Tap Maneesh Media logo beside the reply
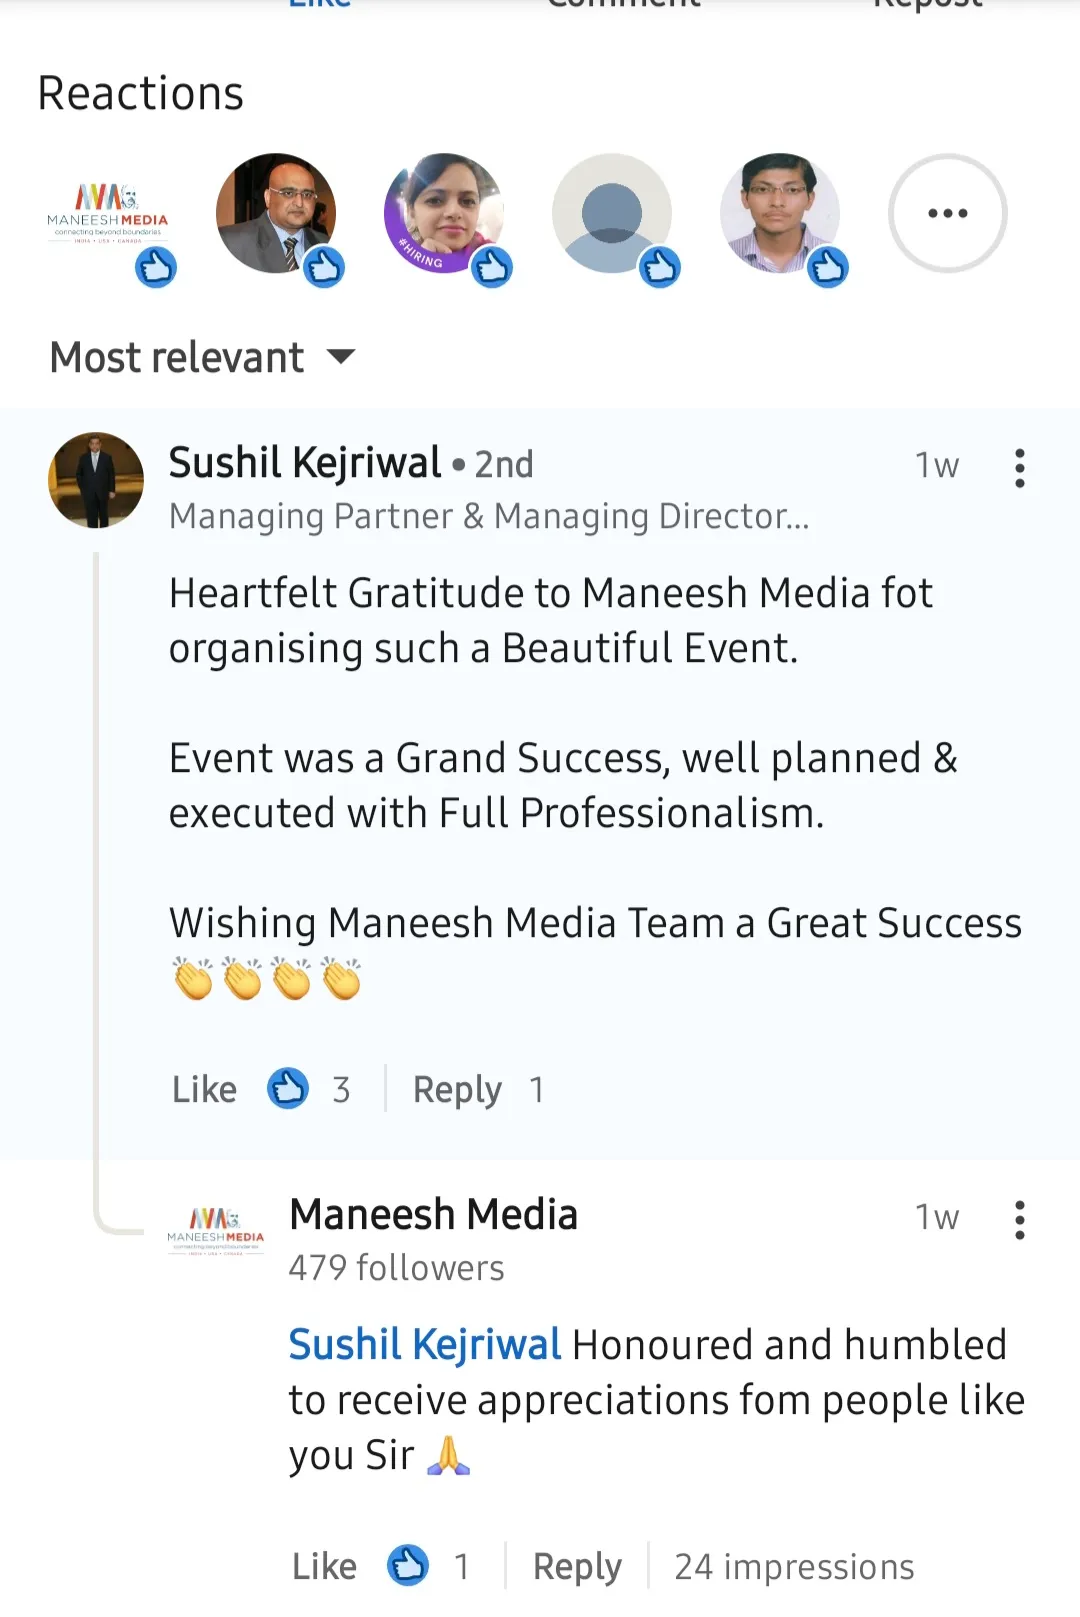The image size is (1080, 1617). (216, 1232)
